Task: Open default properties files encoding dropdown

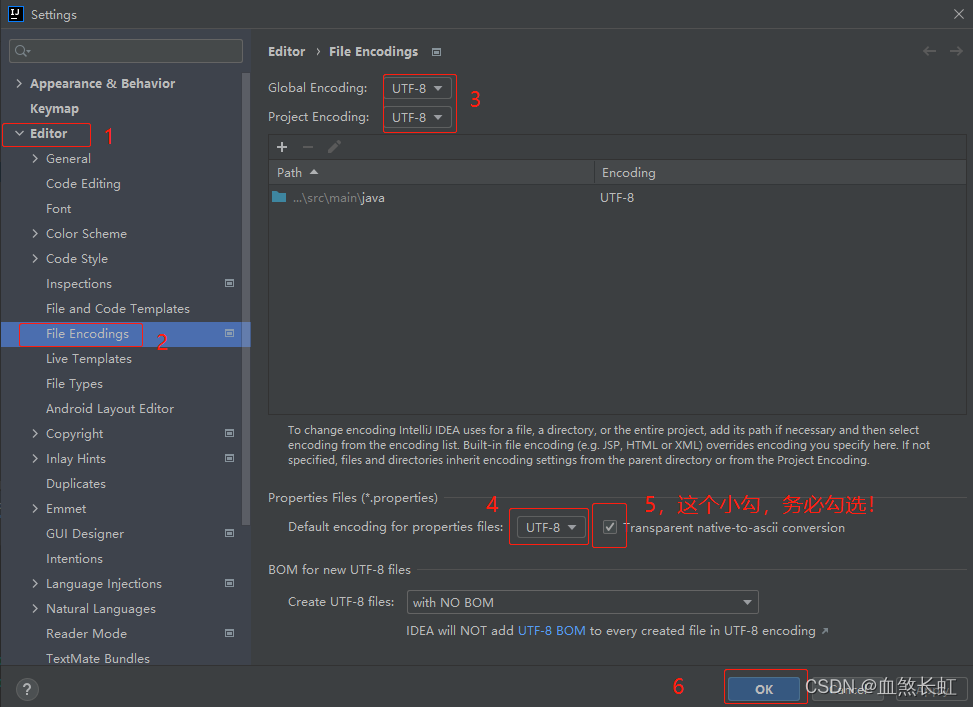Action: [551, 527]
